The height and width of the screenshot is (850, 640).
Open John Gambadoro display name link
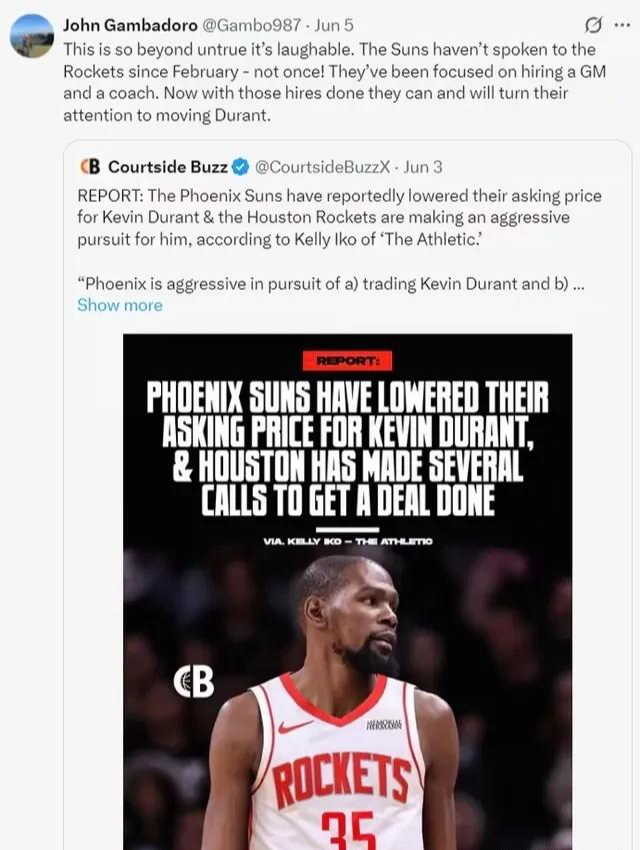pos(130,25)
